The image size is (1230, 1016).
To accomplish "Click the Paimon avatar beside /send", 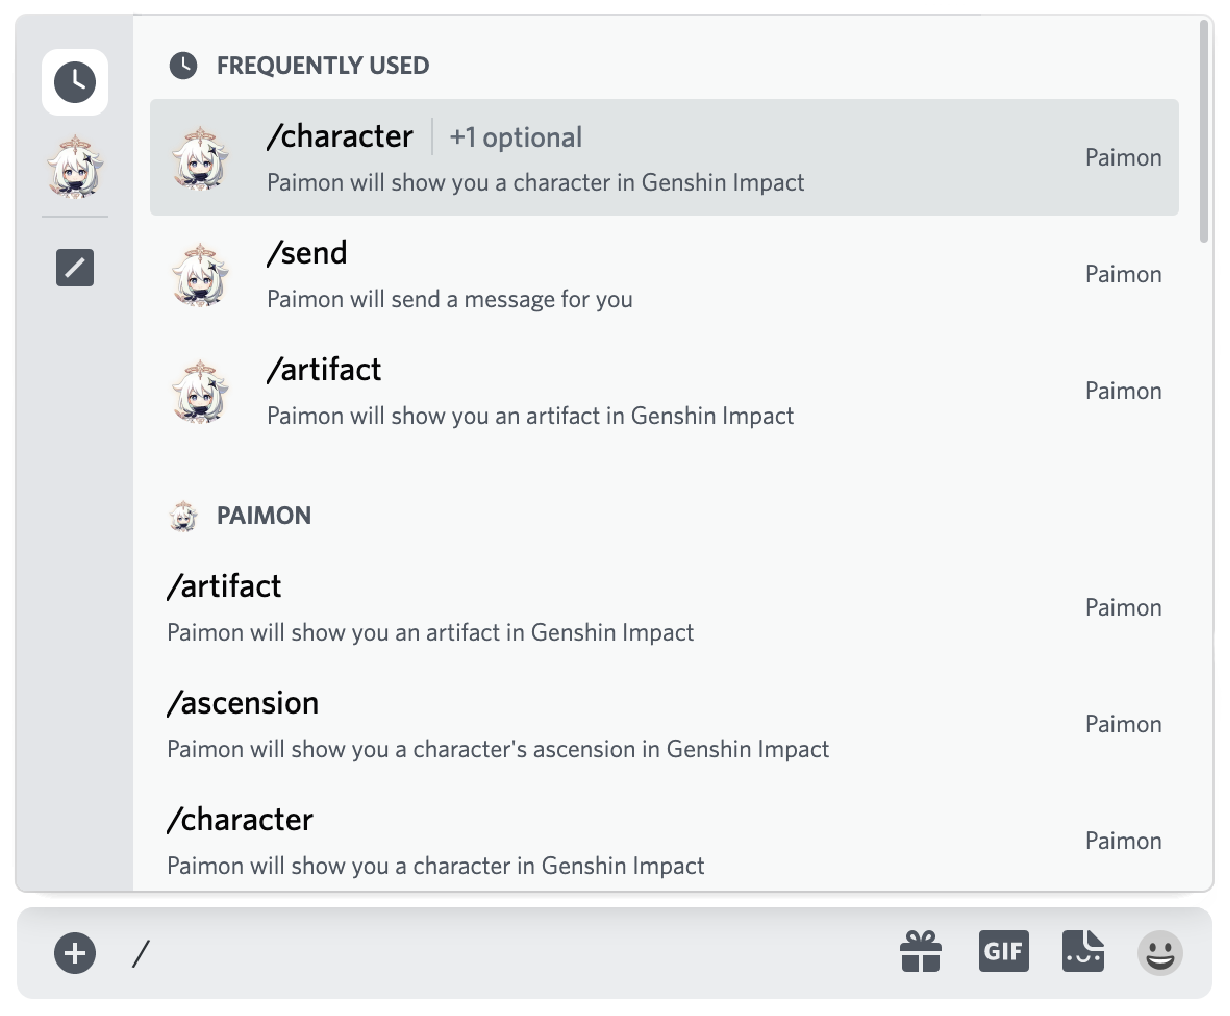I will tap(200, 274).
